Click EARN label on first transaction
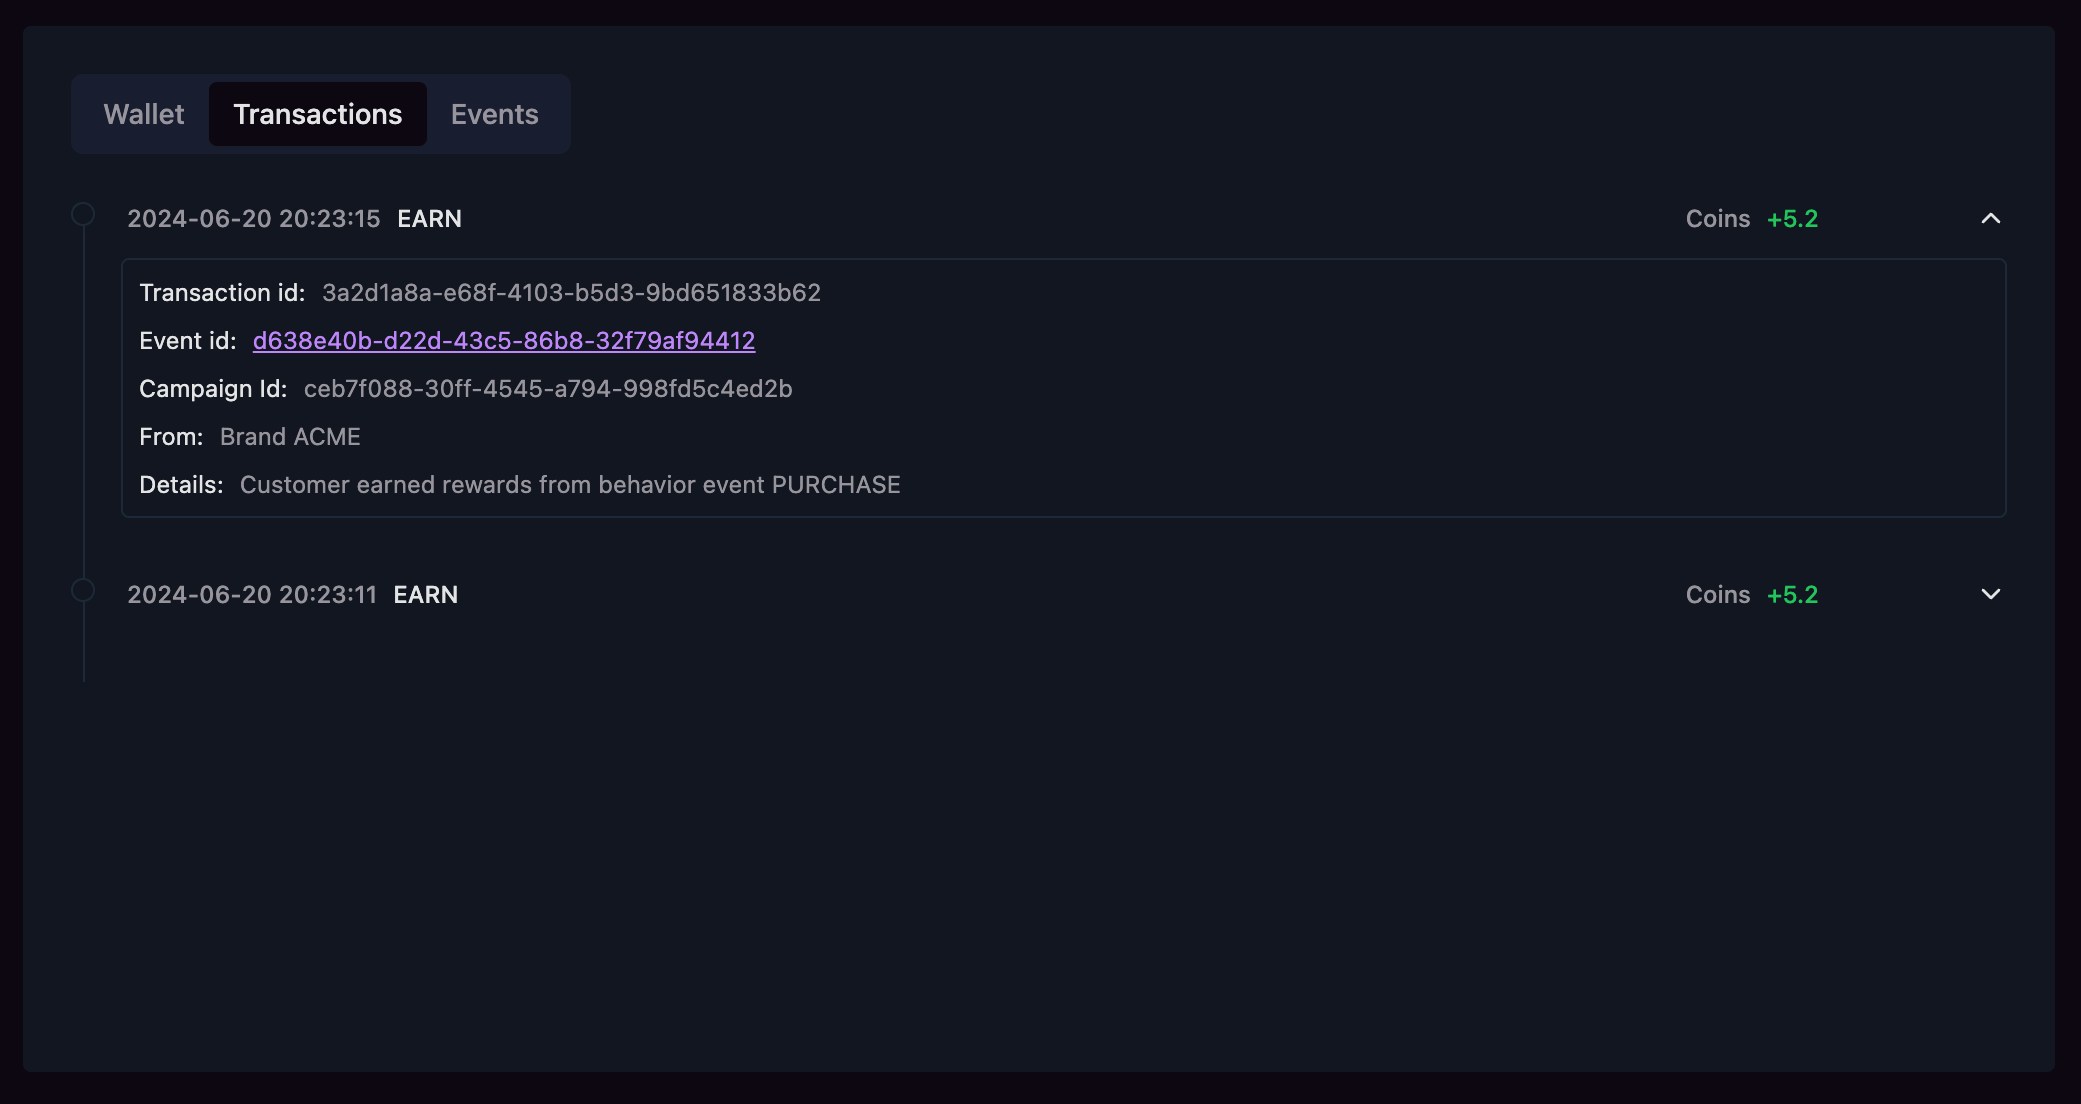 [x=429, y=219]
